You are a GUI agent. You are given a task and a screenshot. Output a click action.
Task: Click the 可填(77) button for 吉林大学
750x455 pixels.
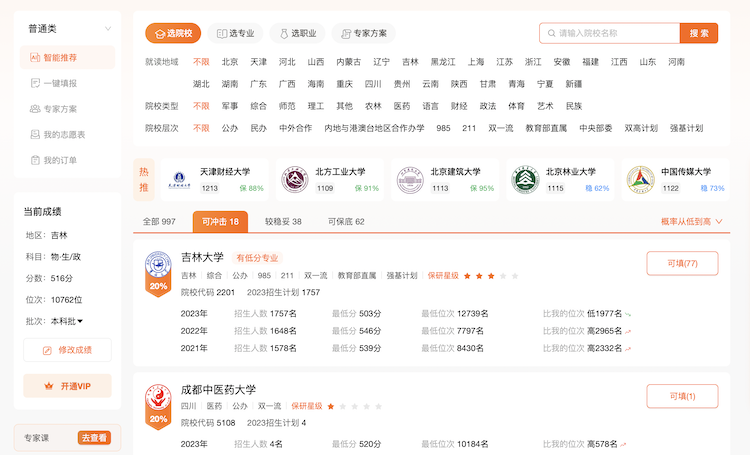tap(682, 263)
